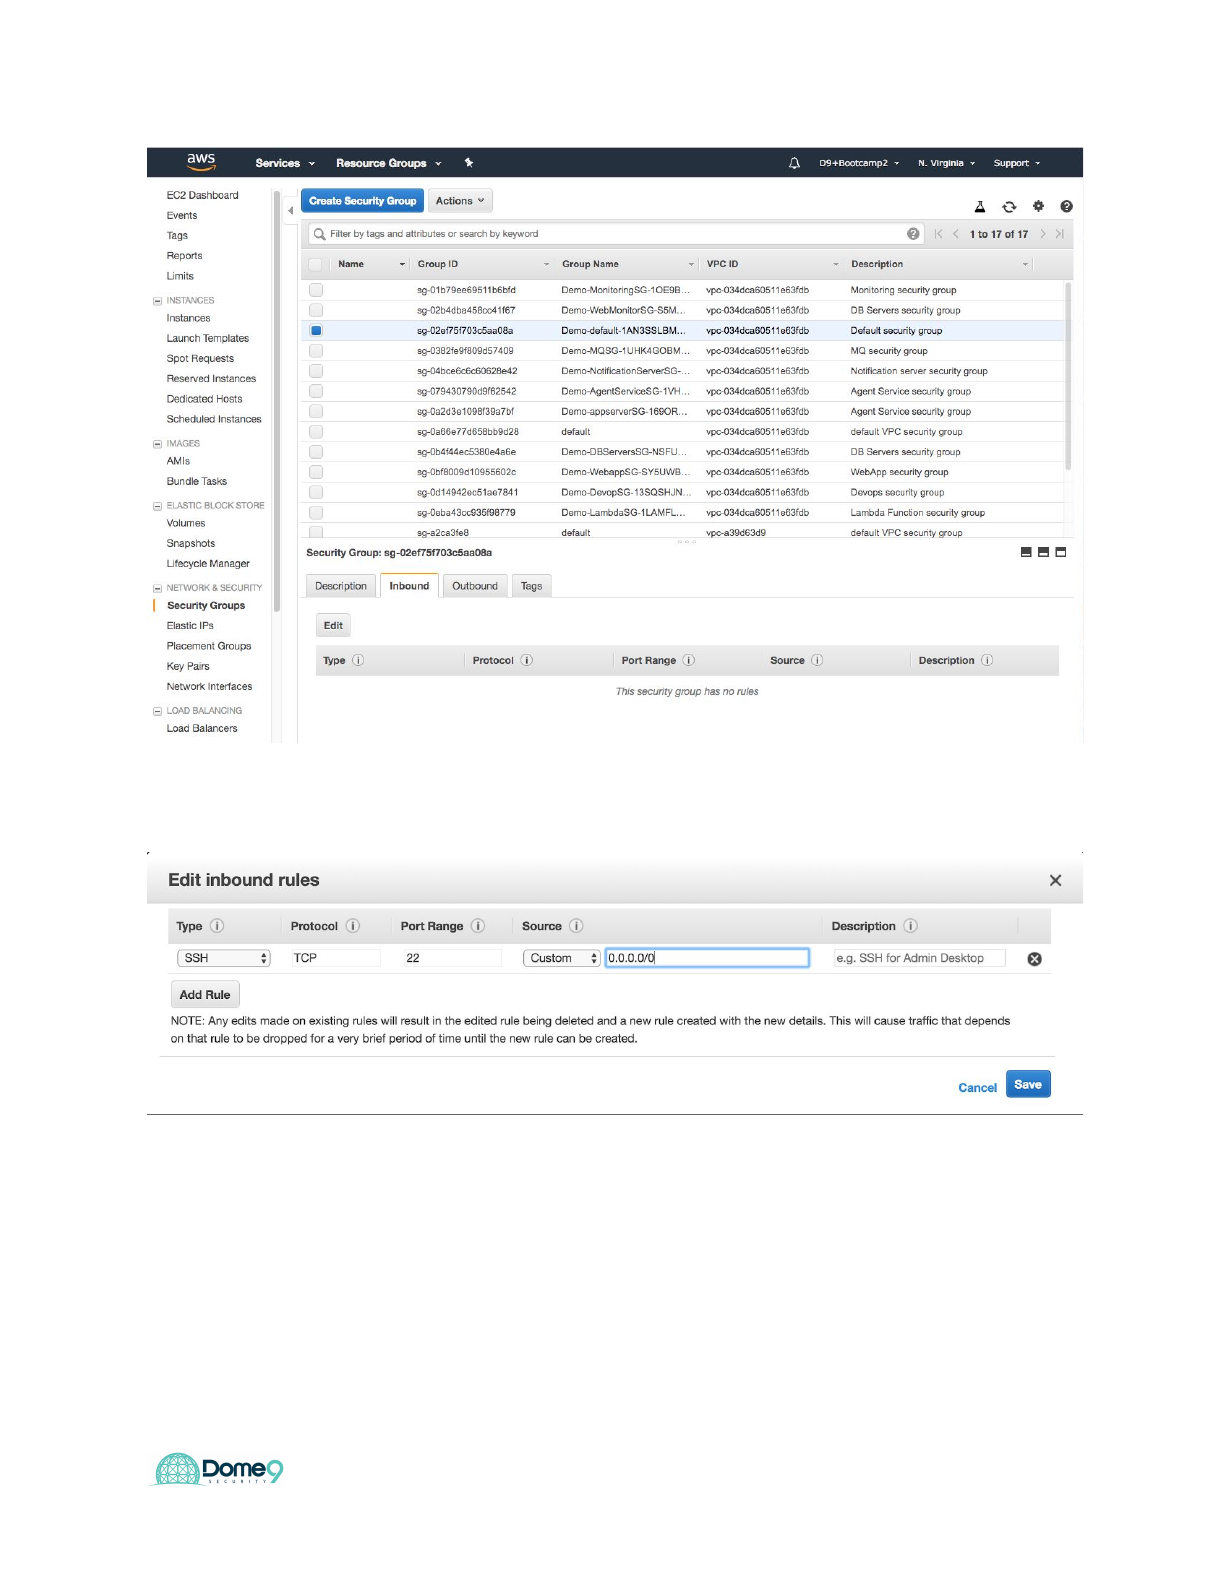Show info for Source in Edit inbound rules
This screenshot has height=1584, width=1224.
click(x=576, y=926)
